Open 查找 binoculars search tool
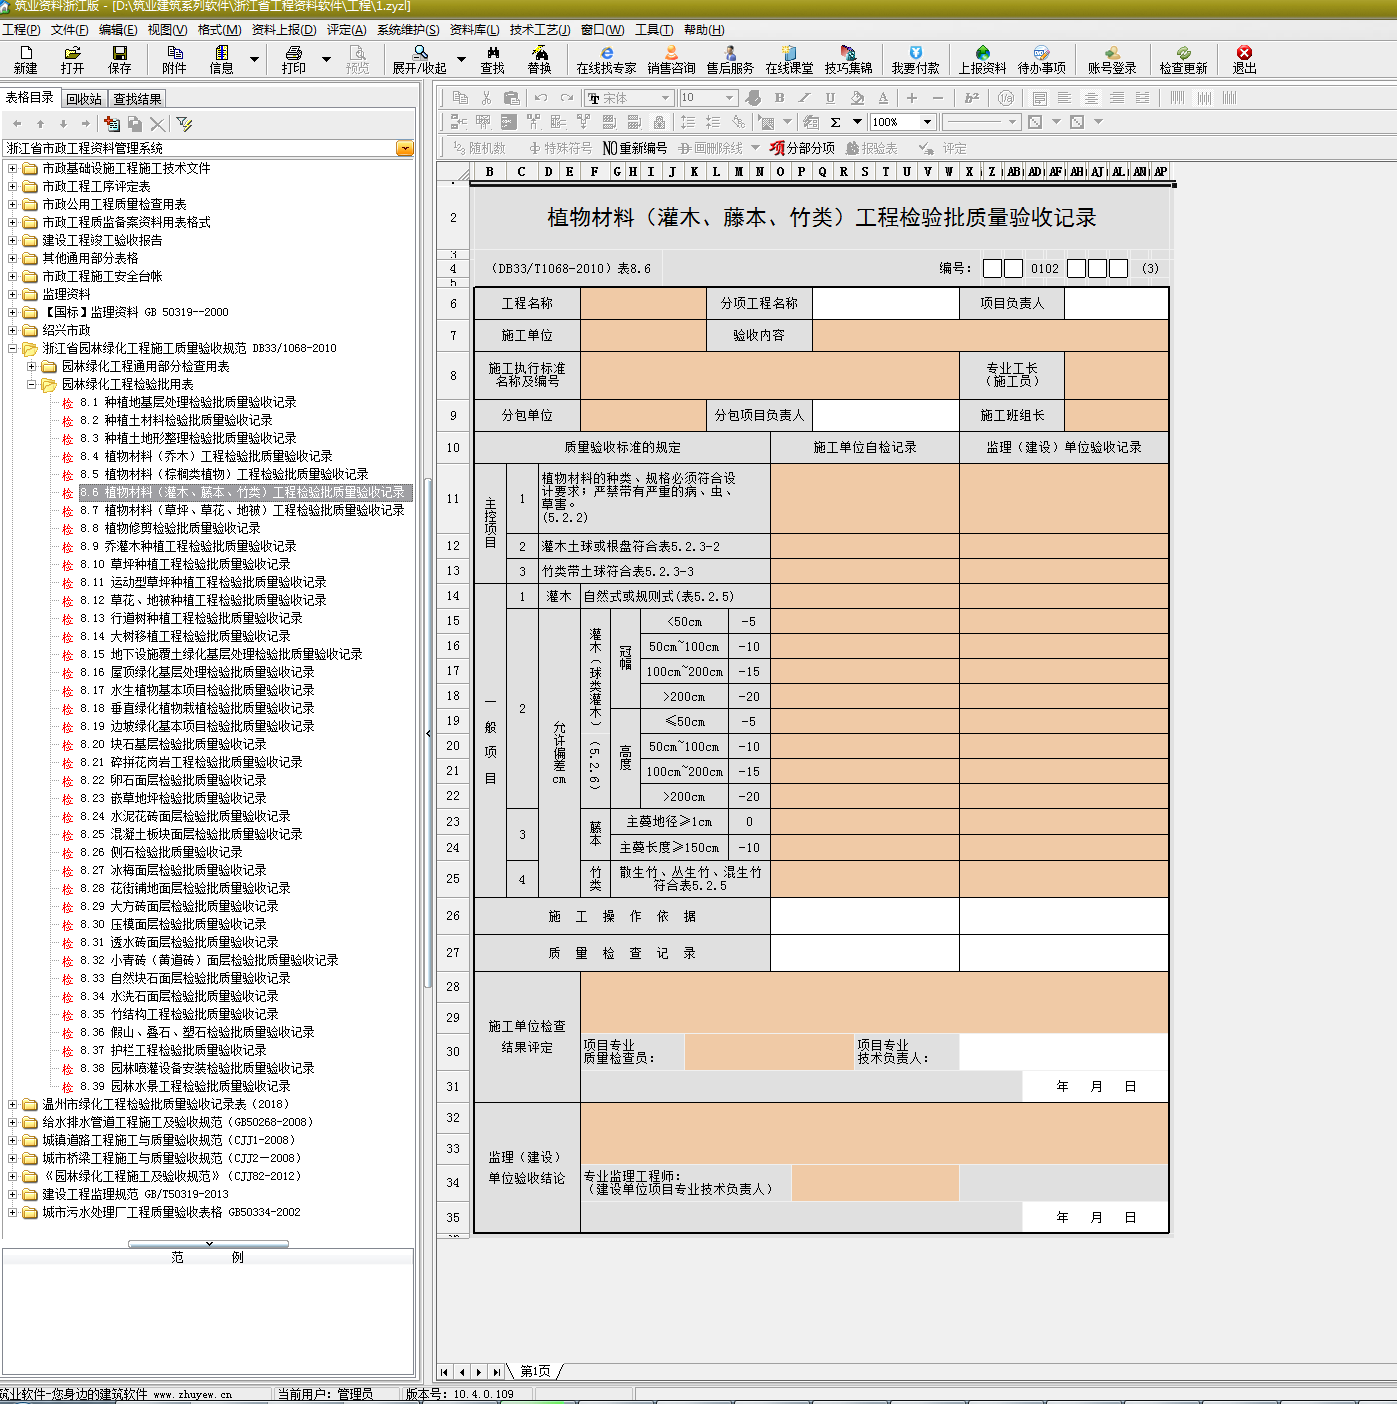Viewport: 1397px width, 1404px height. coord(493,59)
